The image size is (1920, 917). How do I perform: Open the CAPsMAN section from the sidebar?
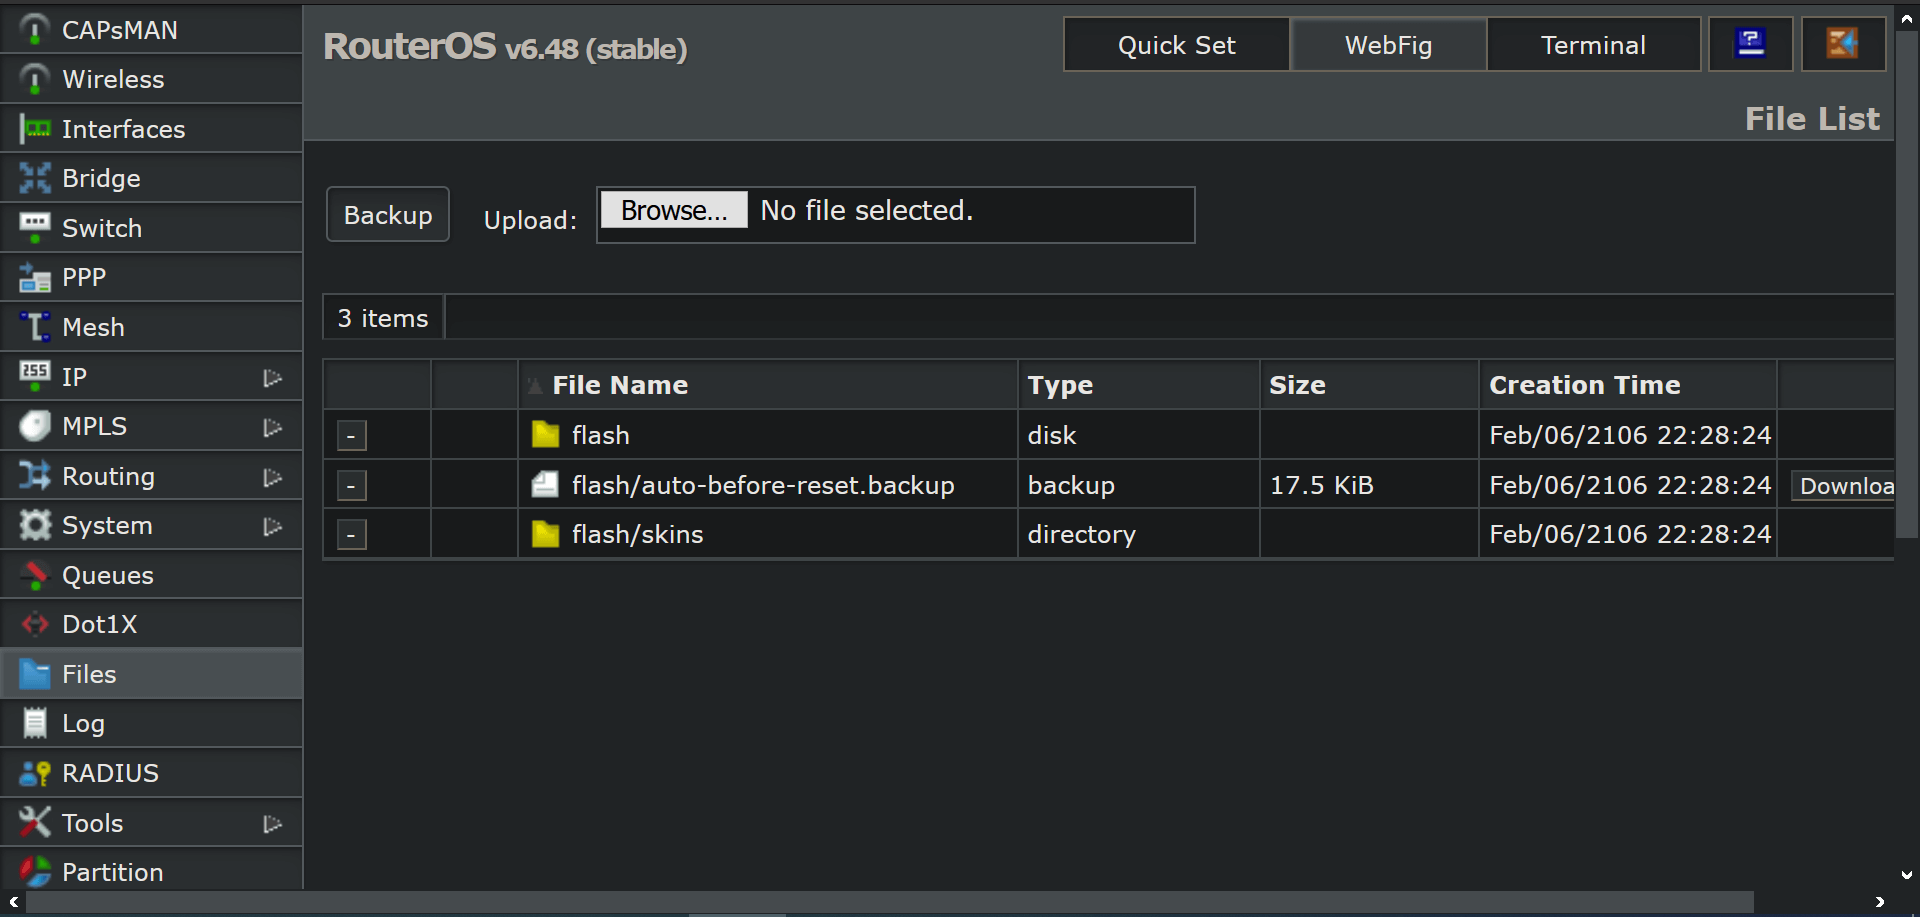point(33,29)
